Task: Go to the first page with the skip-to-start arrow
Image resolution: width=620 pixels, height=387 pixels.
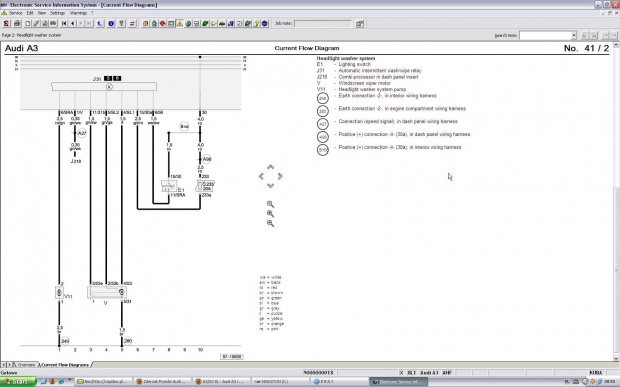Action: coord(64,24)
